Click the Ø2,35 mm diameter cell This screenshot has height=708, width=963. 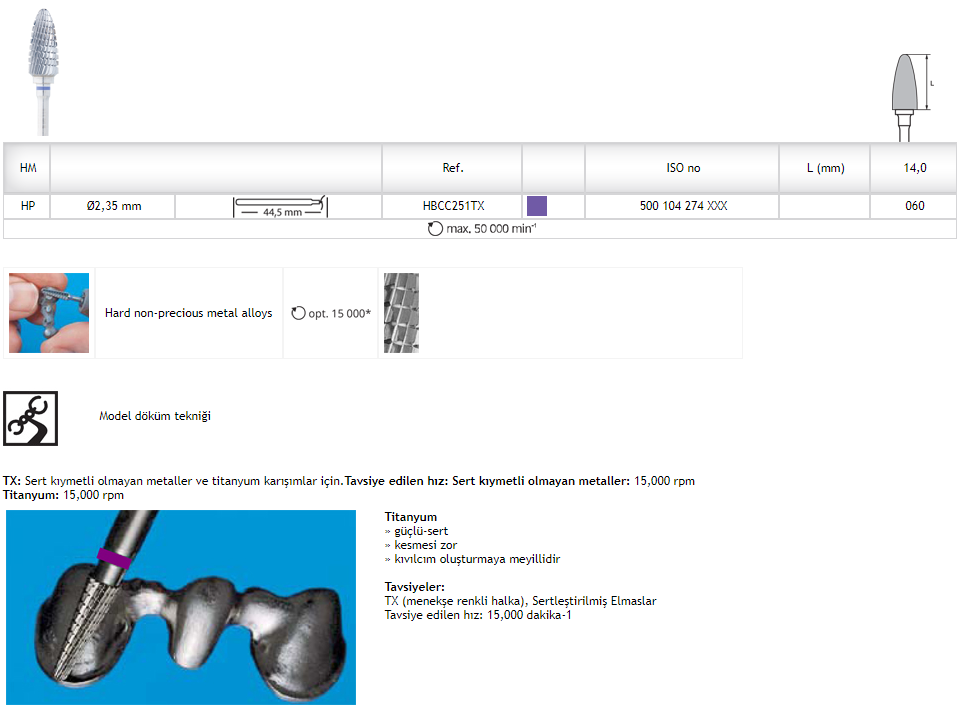coord(114,206)
